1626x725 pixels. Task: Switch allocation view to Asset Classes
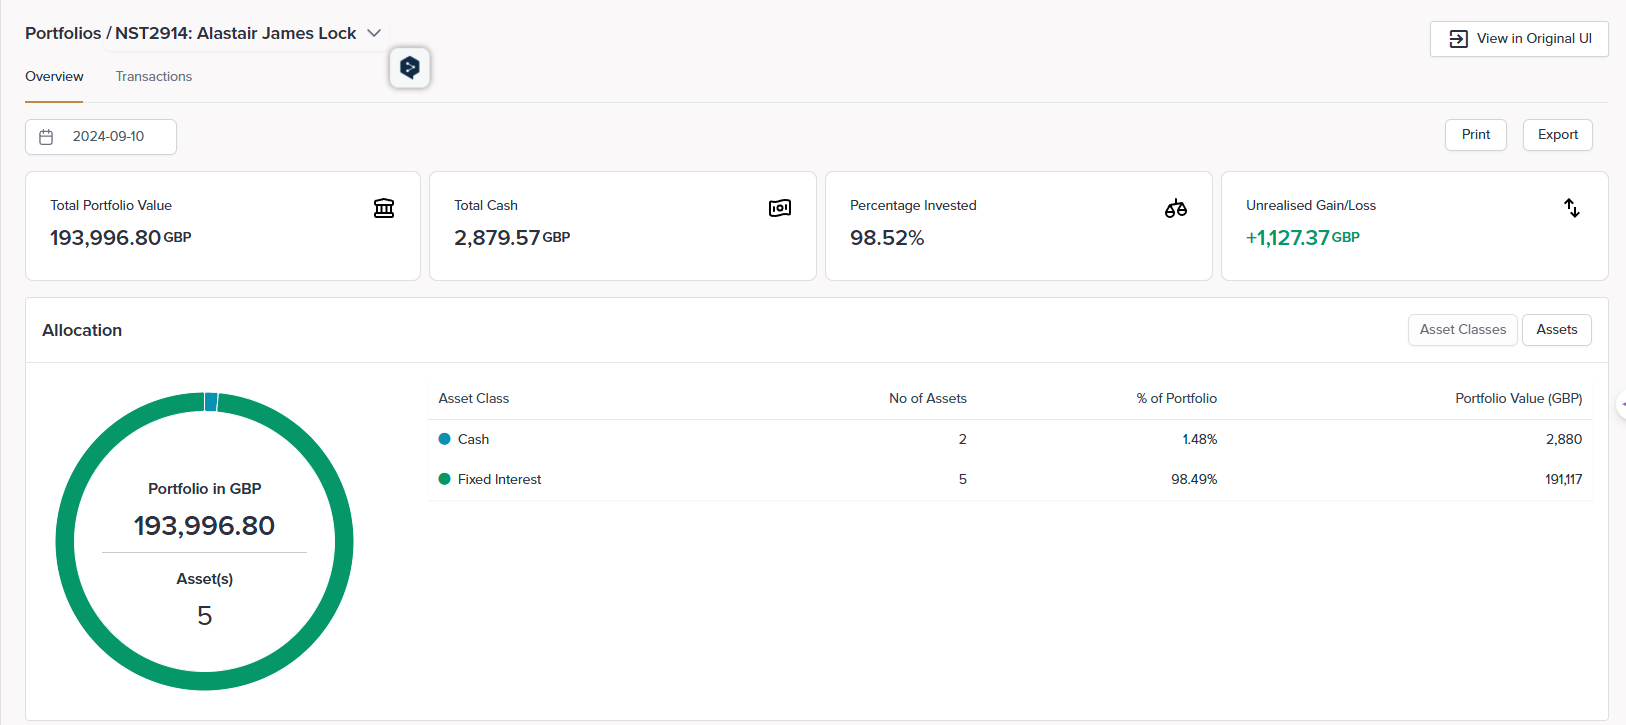[x=1462, y=330]
